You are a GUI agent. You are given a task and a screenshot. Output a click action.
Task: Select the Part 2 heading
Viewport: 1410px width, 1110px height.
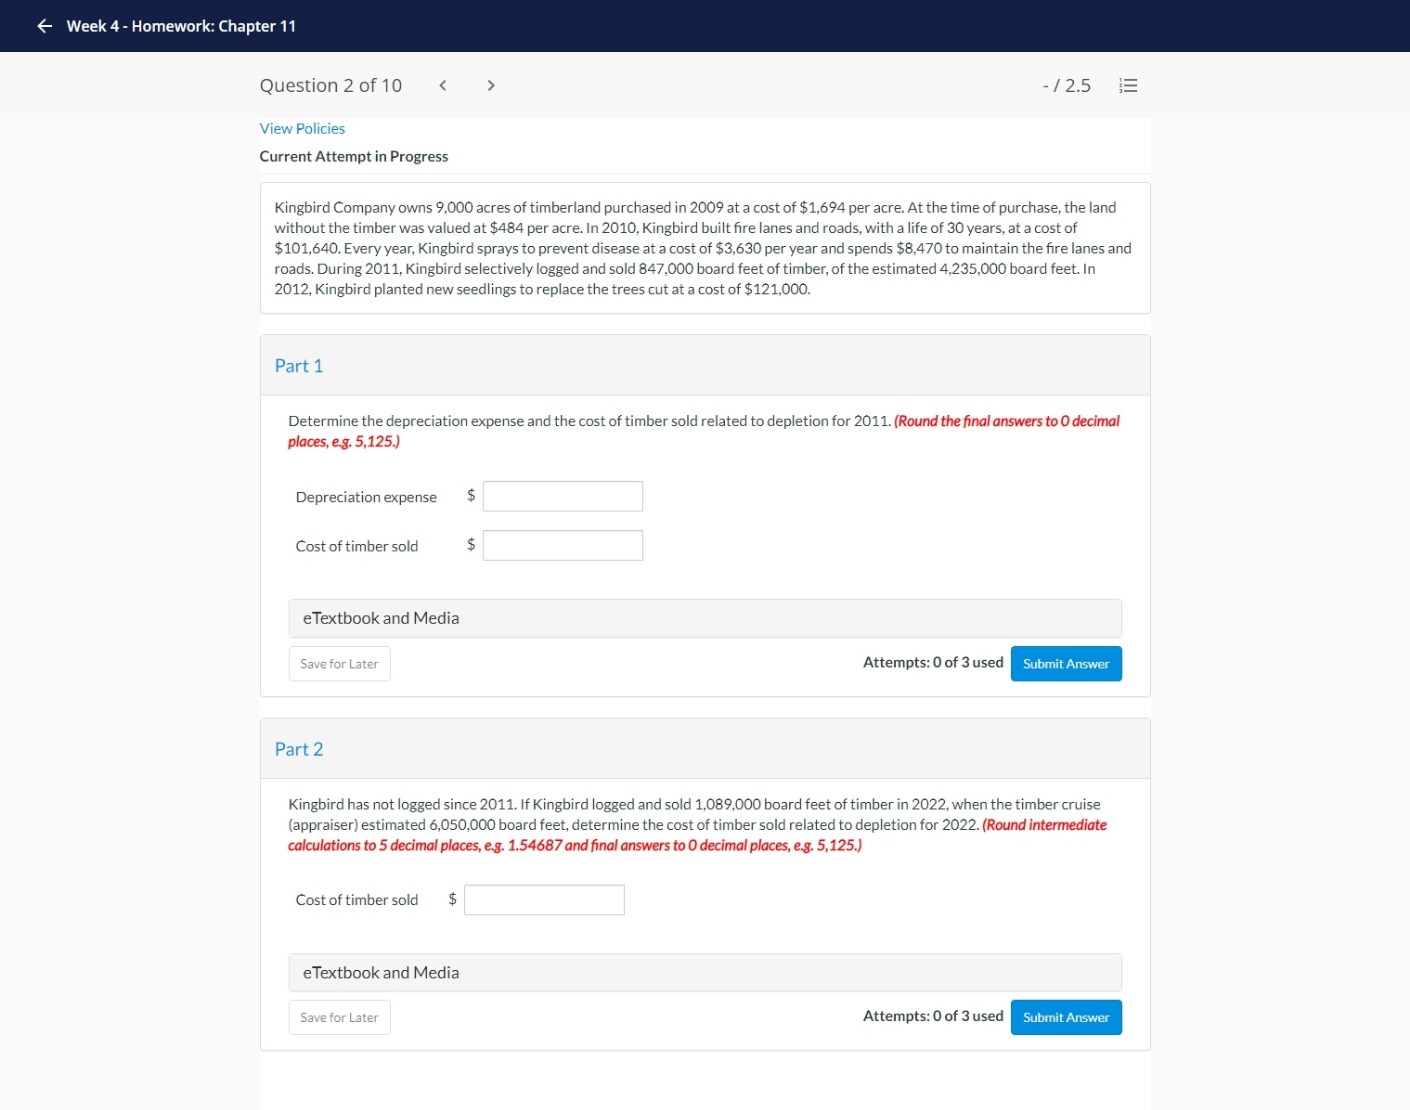[x=299, y=749]
